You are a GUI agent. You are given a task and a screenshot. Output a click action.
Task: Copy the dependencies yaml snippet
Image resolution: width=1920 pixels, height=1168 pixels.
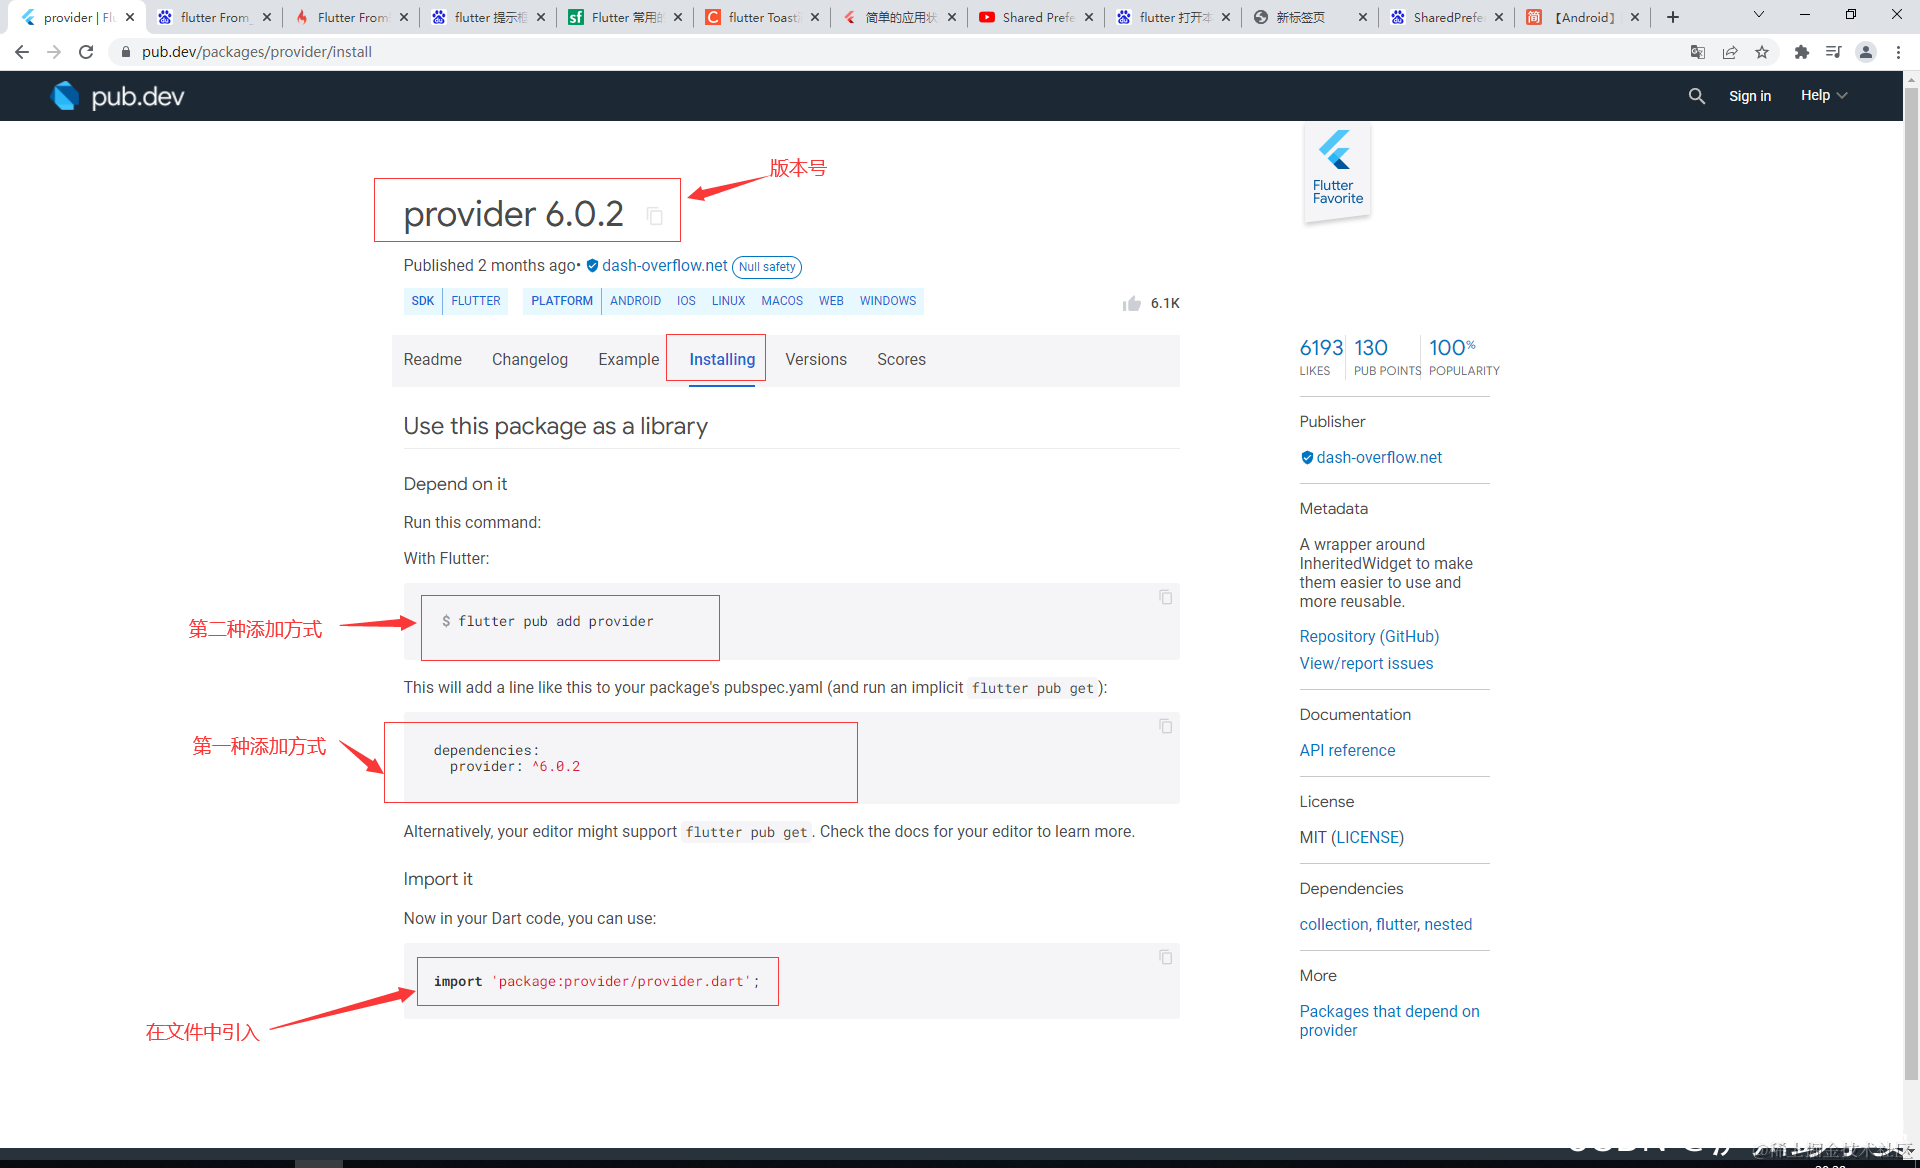pyautogui.click(x=1165, y=726)
